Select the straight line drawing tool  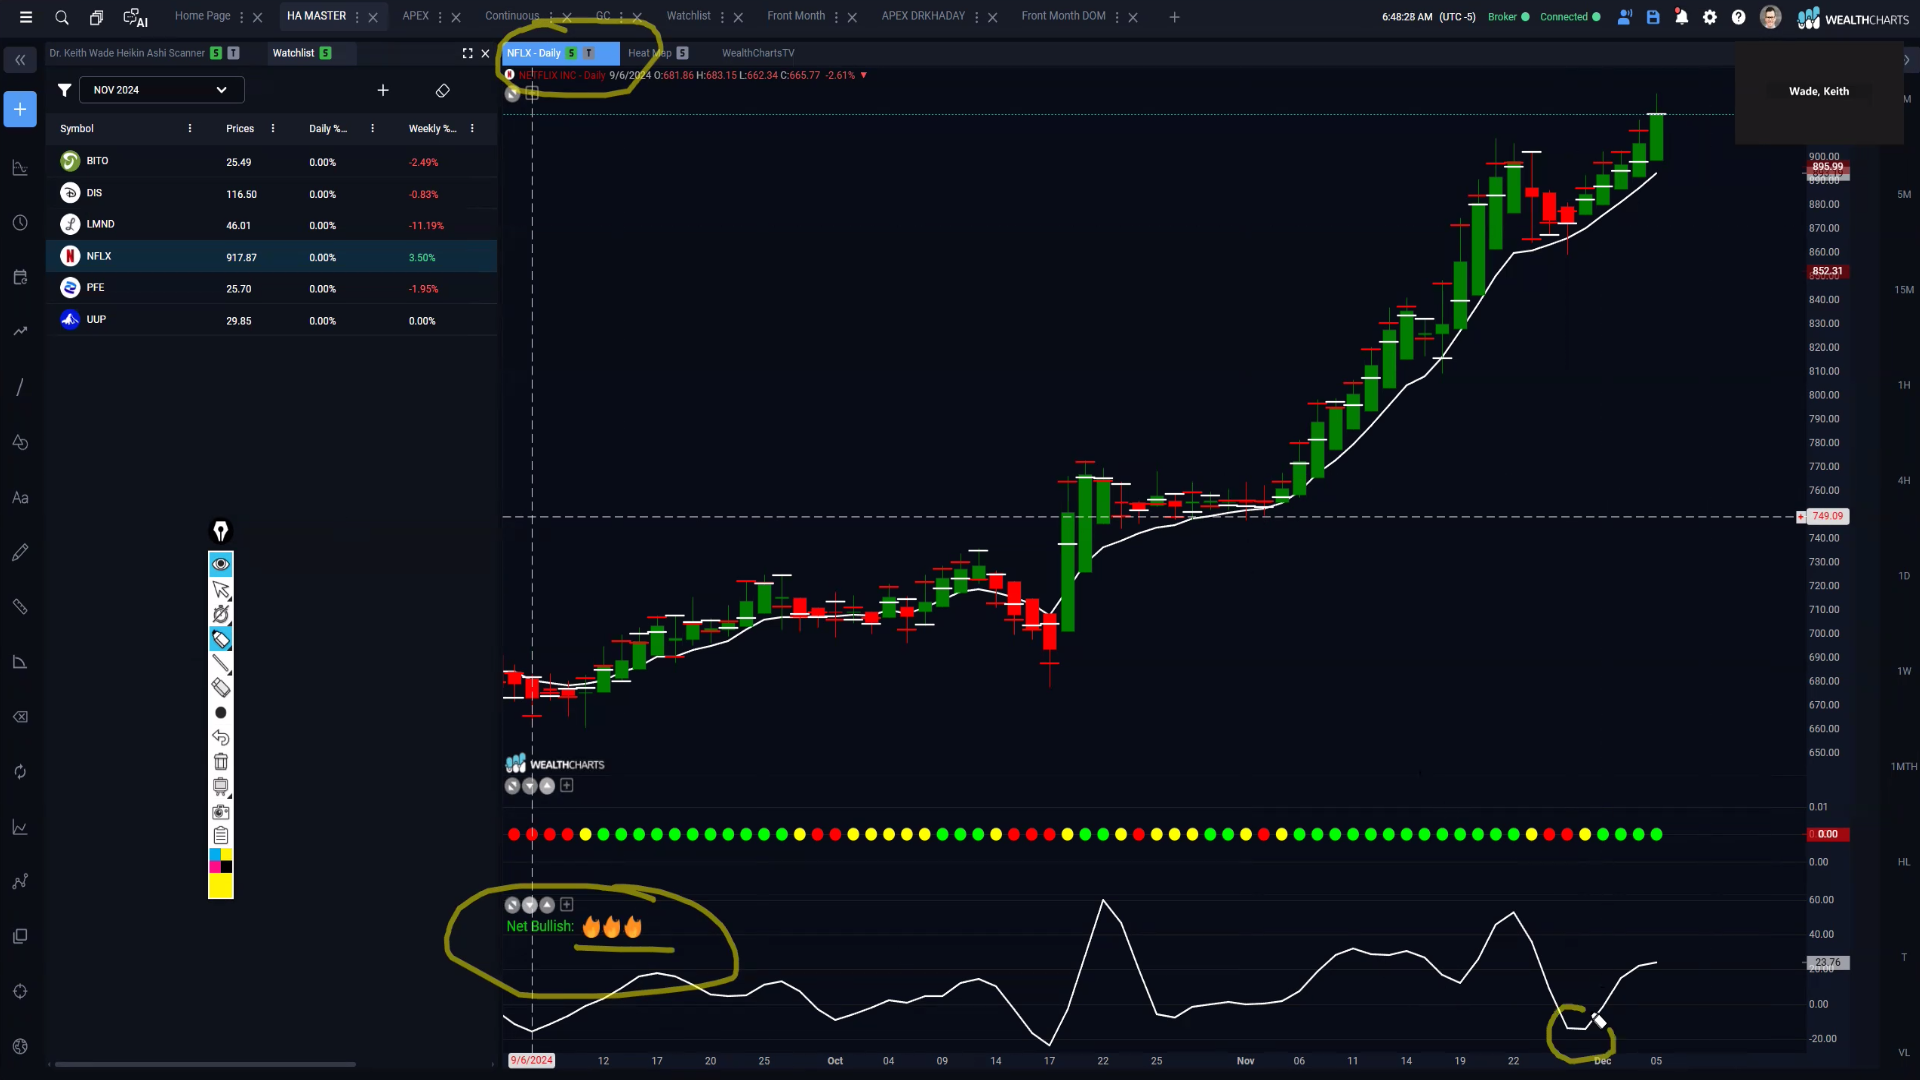coord(221,663)
